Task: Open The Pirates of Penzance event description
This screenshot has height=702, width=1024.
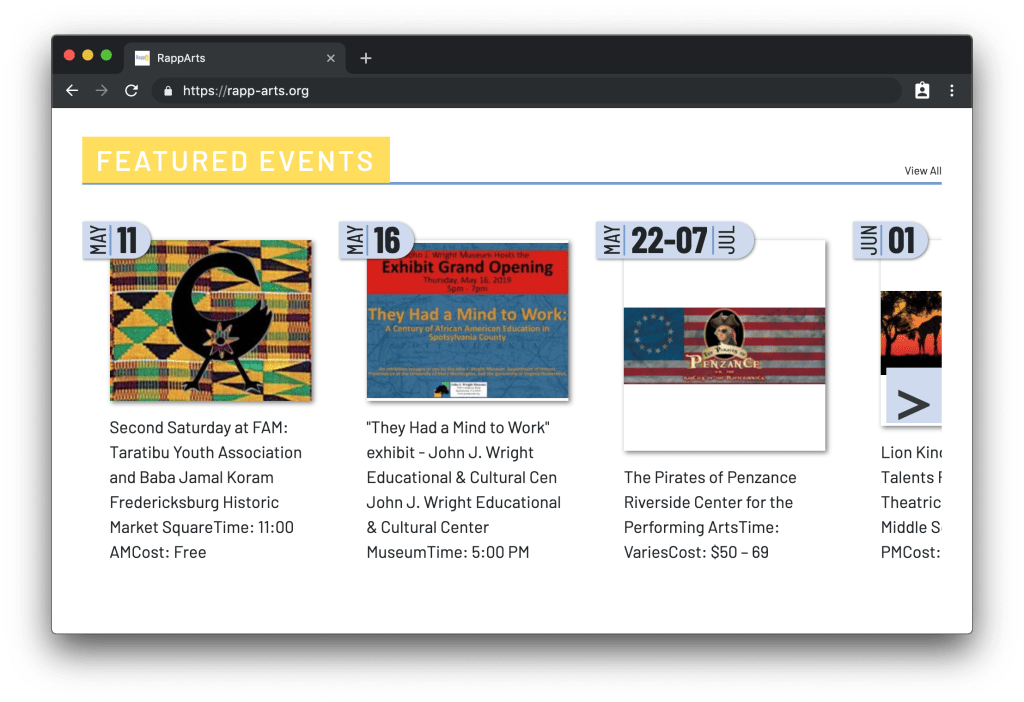Action: 710,515
